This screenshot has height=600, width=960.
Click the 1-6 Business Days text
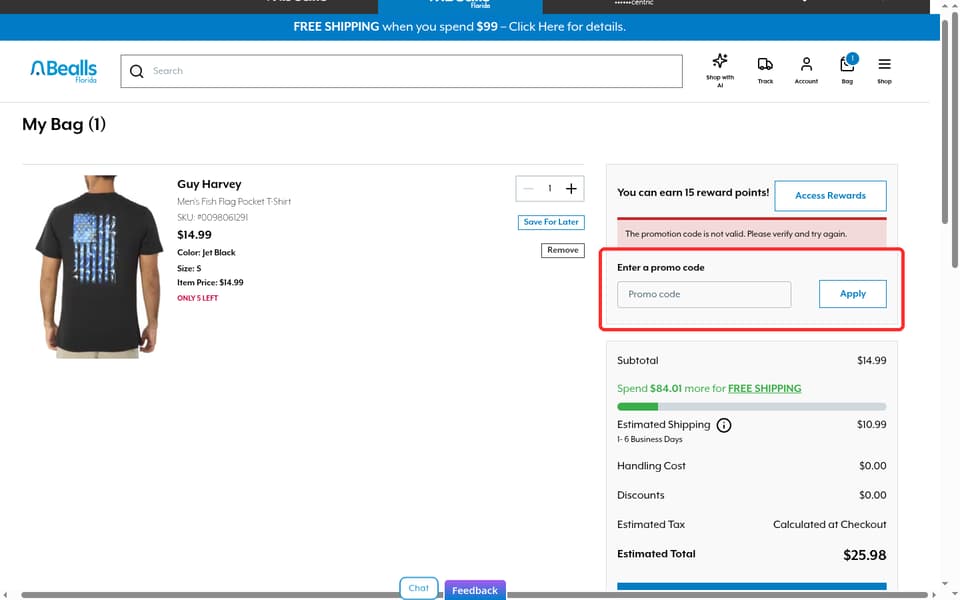click(650, 439)
